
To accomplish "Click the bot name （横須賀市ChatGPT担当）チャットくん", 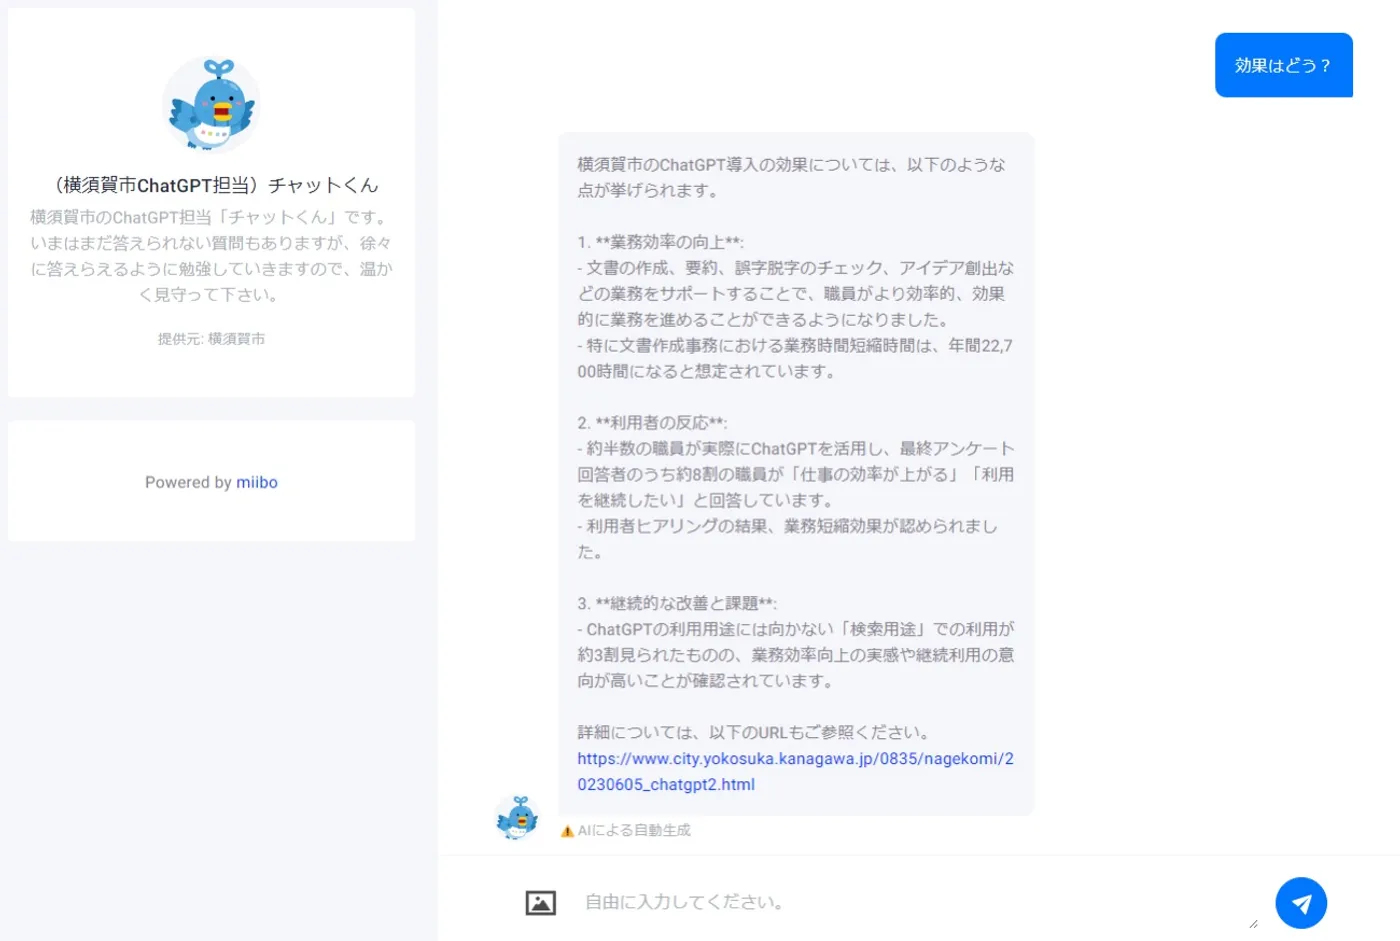I will click(212, 185).
